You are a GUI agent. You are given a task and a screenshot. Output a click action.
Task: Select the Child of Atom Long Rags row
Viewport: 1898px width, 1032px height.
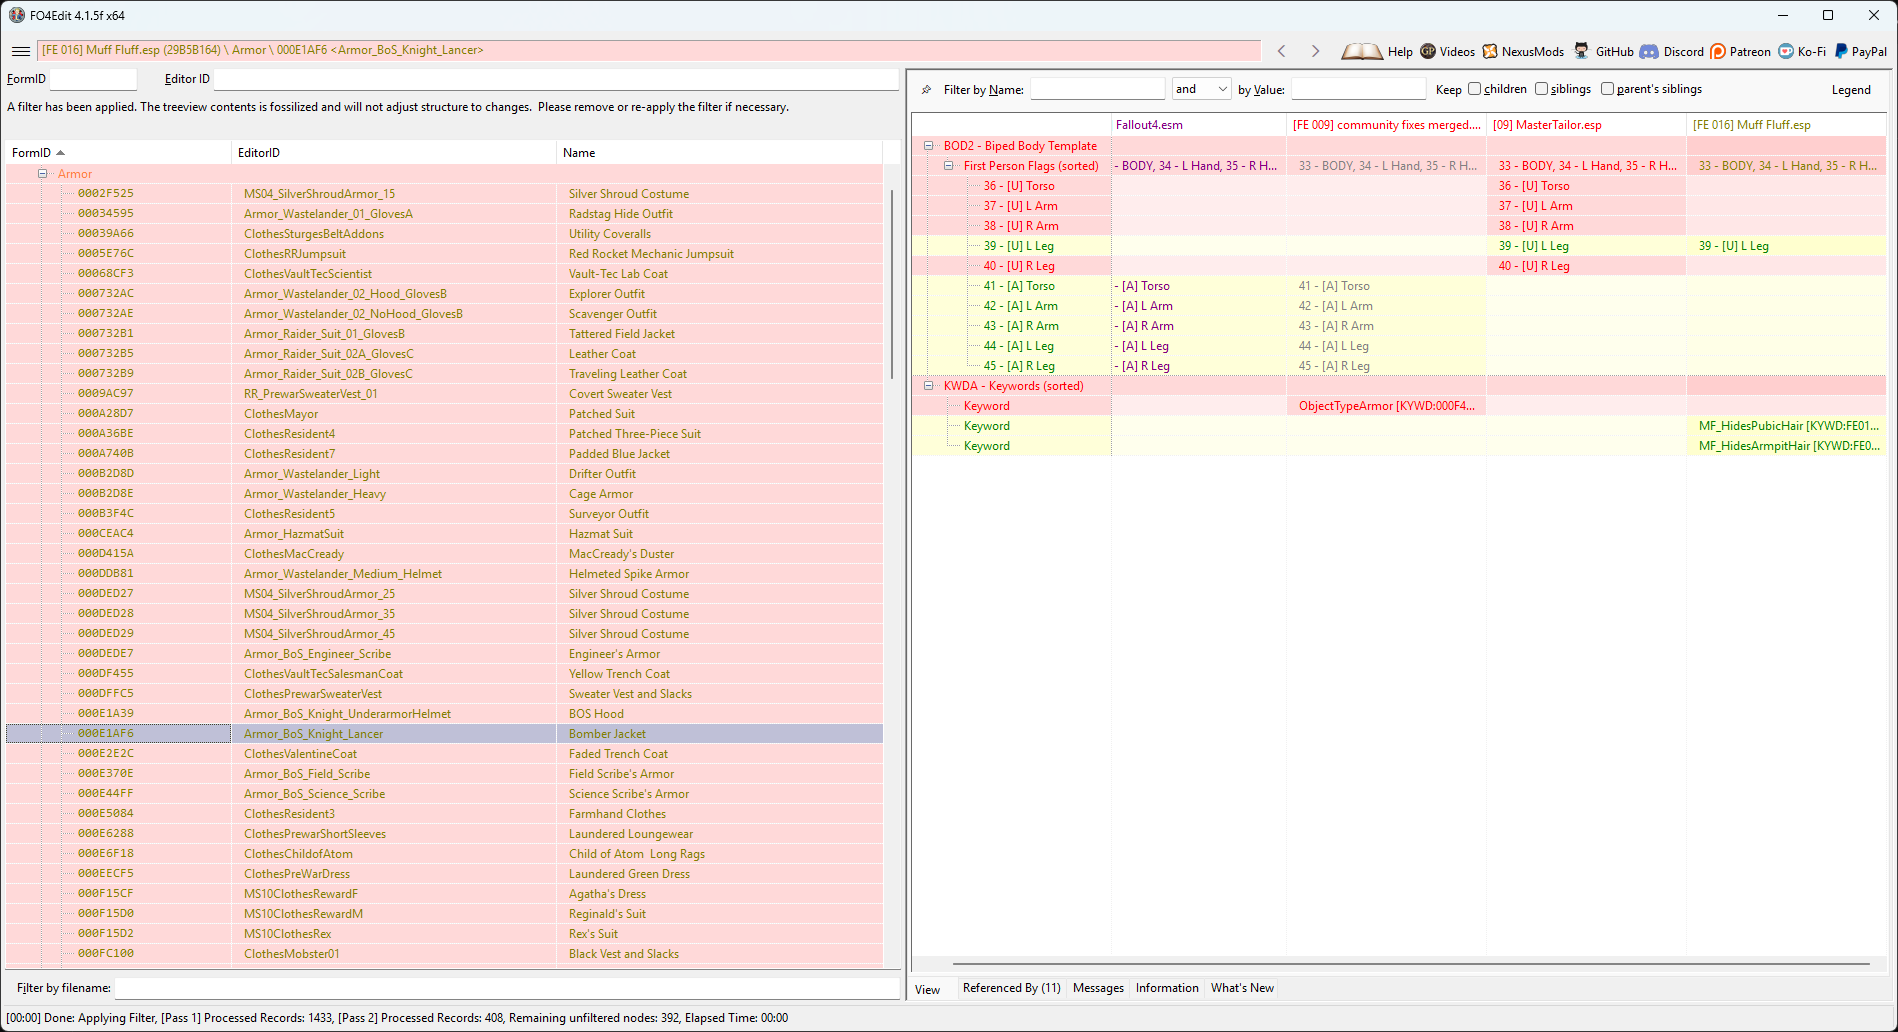tap(444, 854)
